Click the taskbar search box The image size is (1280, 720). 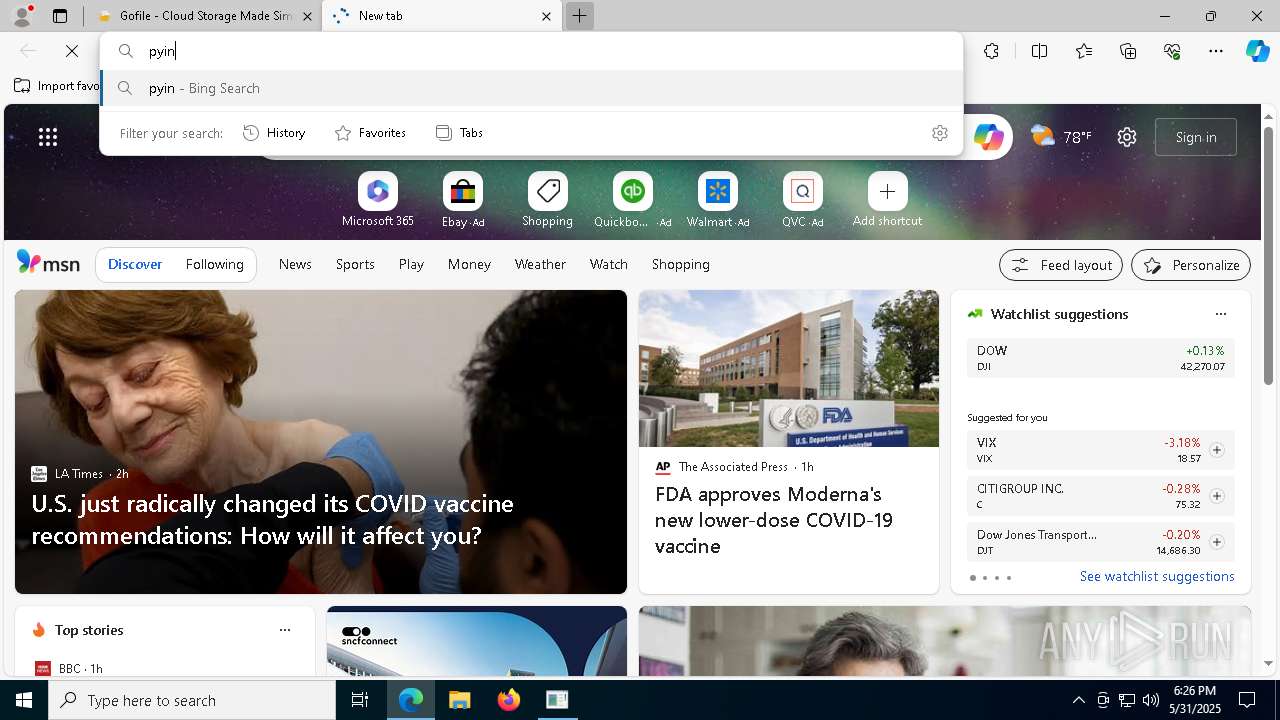[x=192, y=700]
